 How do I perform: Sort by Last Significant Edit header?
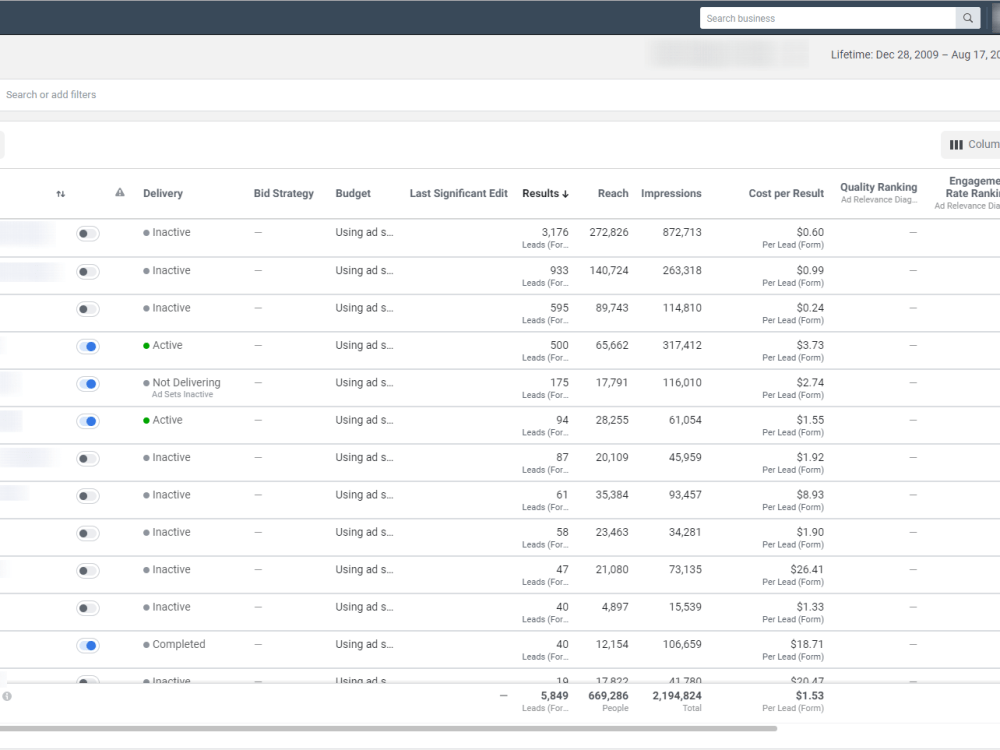pyautogui.click(x=459, y=193)
